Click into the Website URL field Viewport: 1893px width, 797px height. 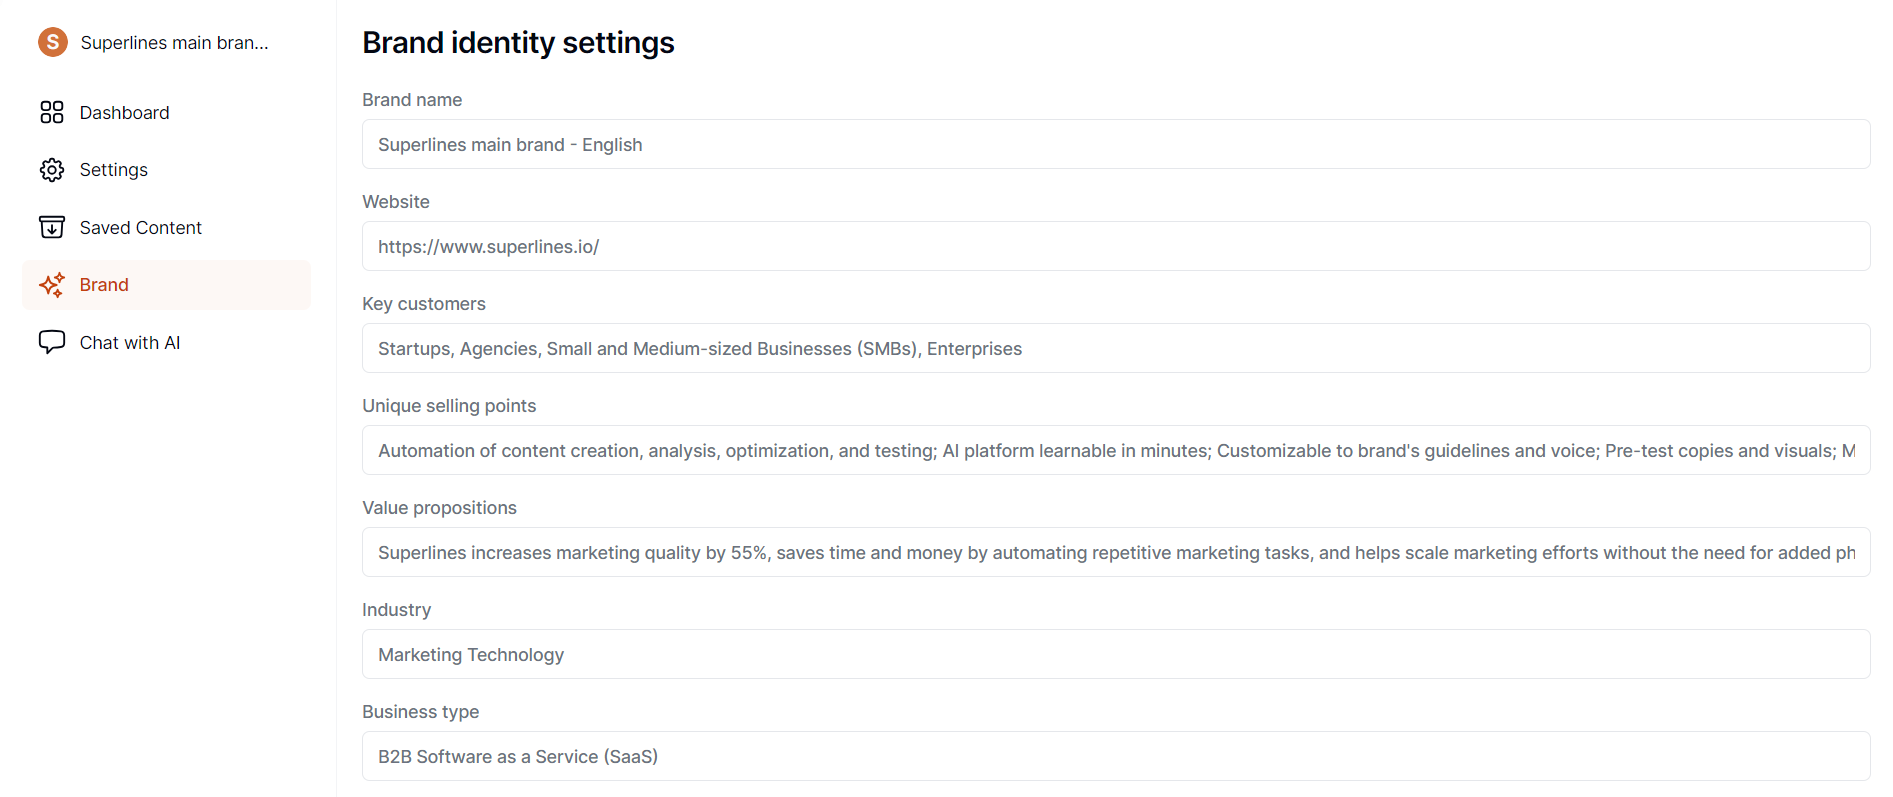click(x=1115, y=247)
